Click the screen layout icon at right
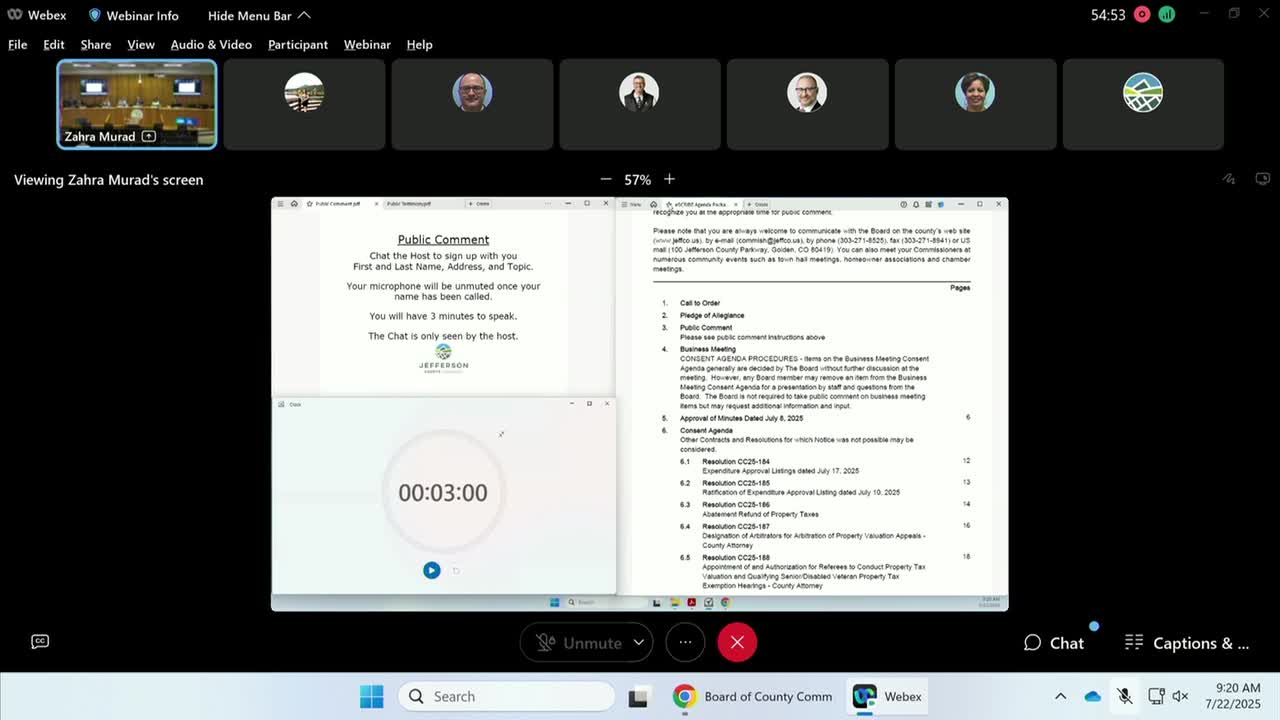The image size is (1280, 720). pyautogui.click(x=1263, y=179)
